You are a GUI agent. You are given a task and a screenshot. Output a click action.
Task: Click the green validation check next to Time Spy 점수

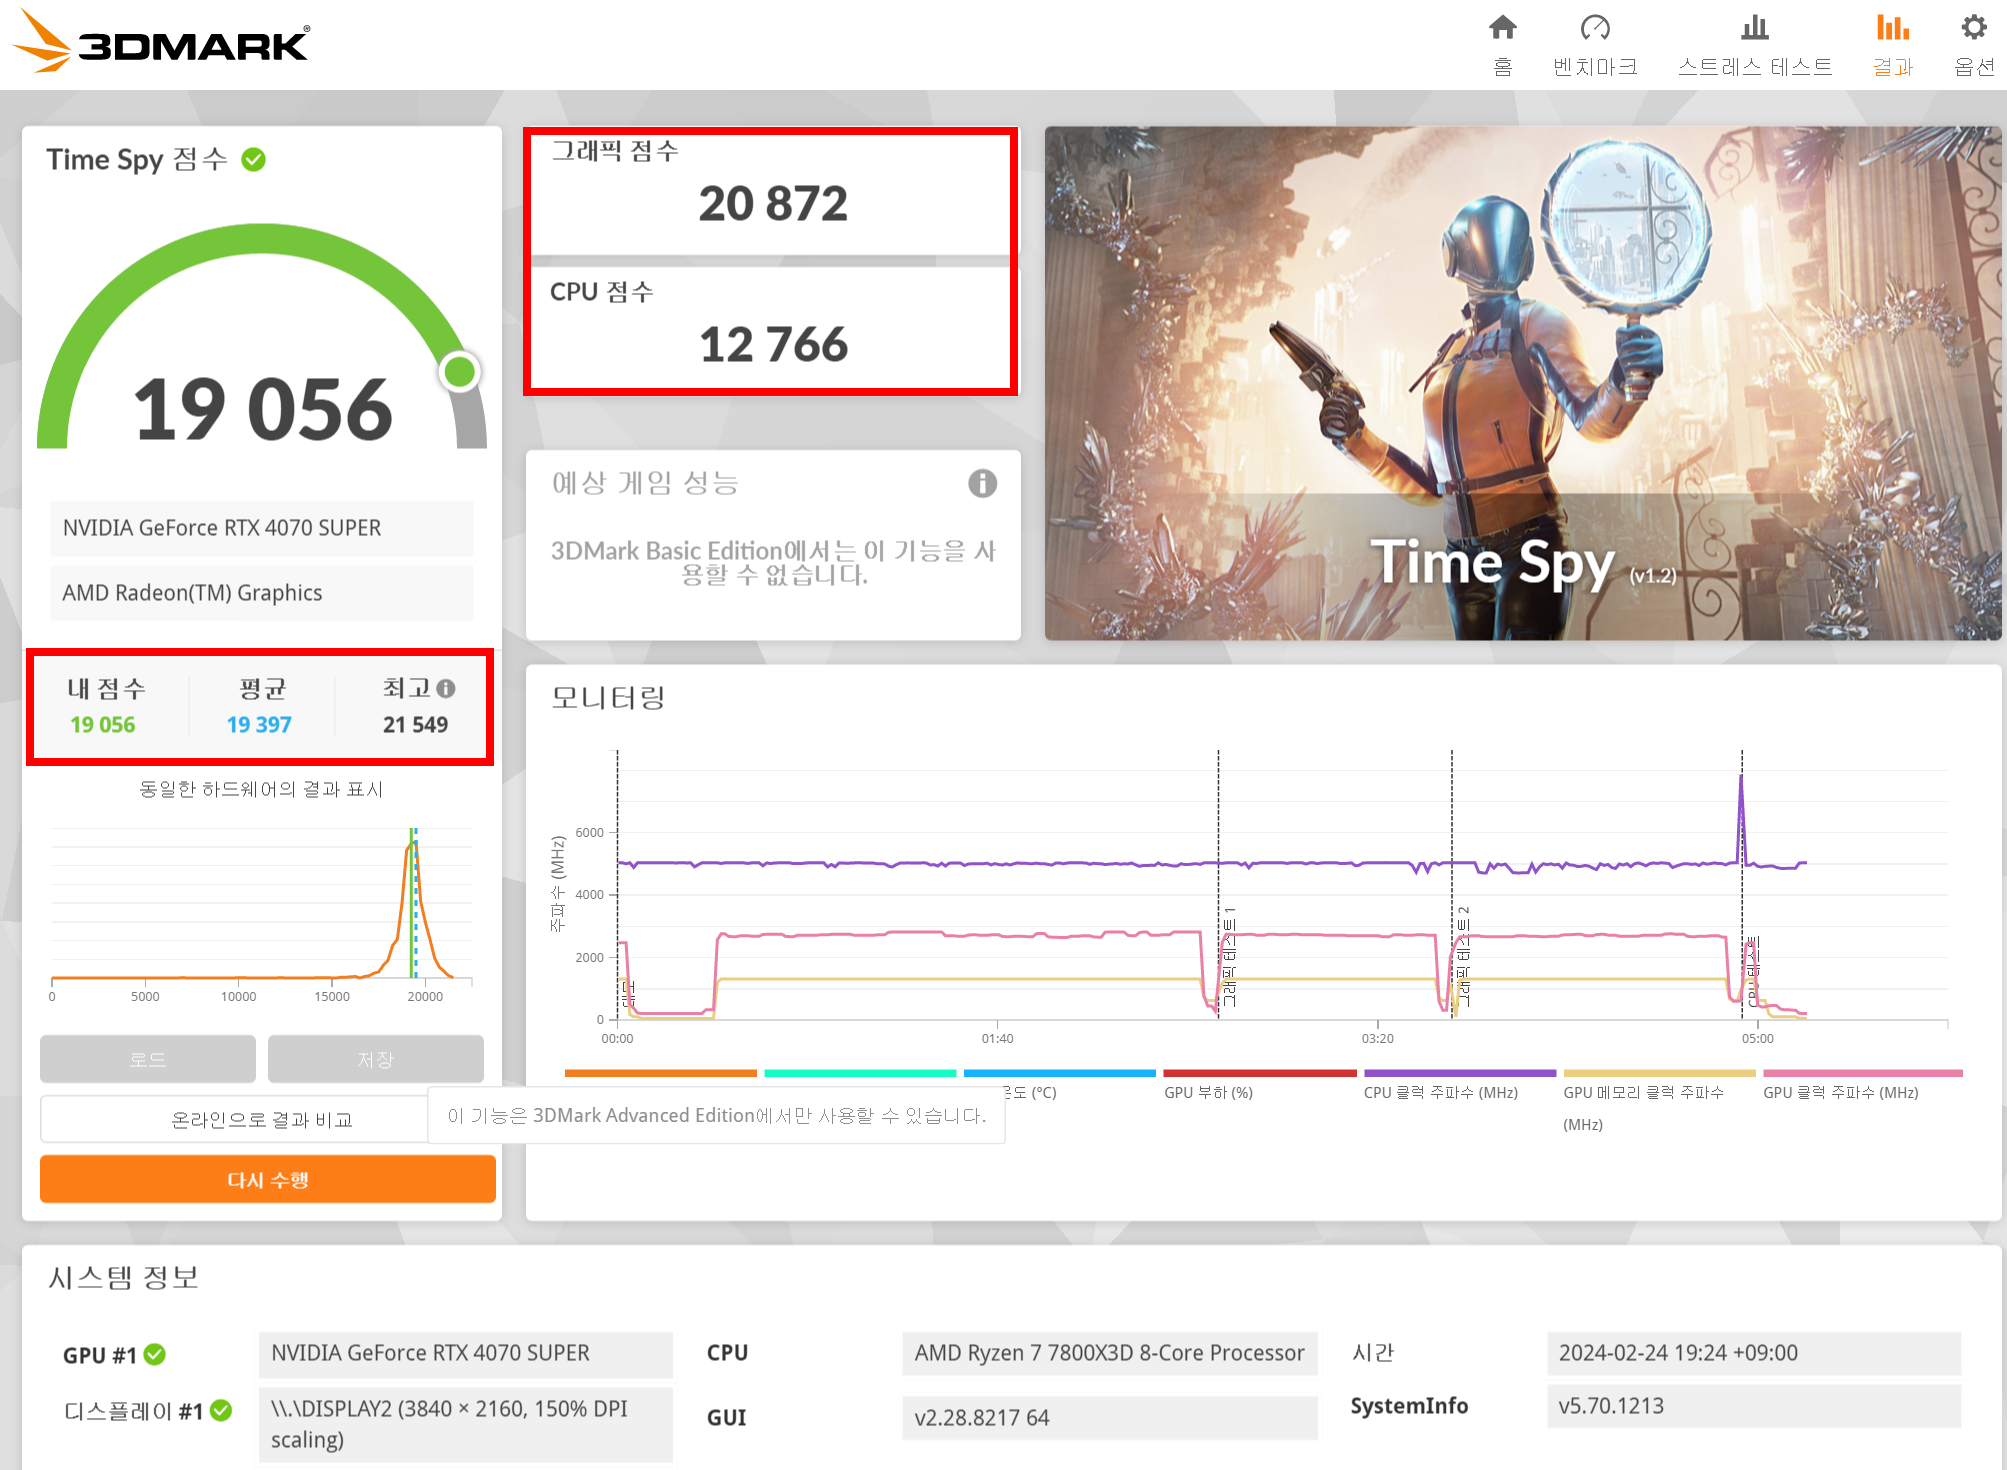tap(254, 159)
